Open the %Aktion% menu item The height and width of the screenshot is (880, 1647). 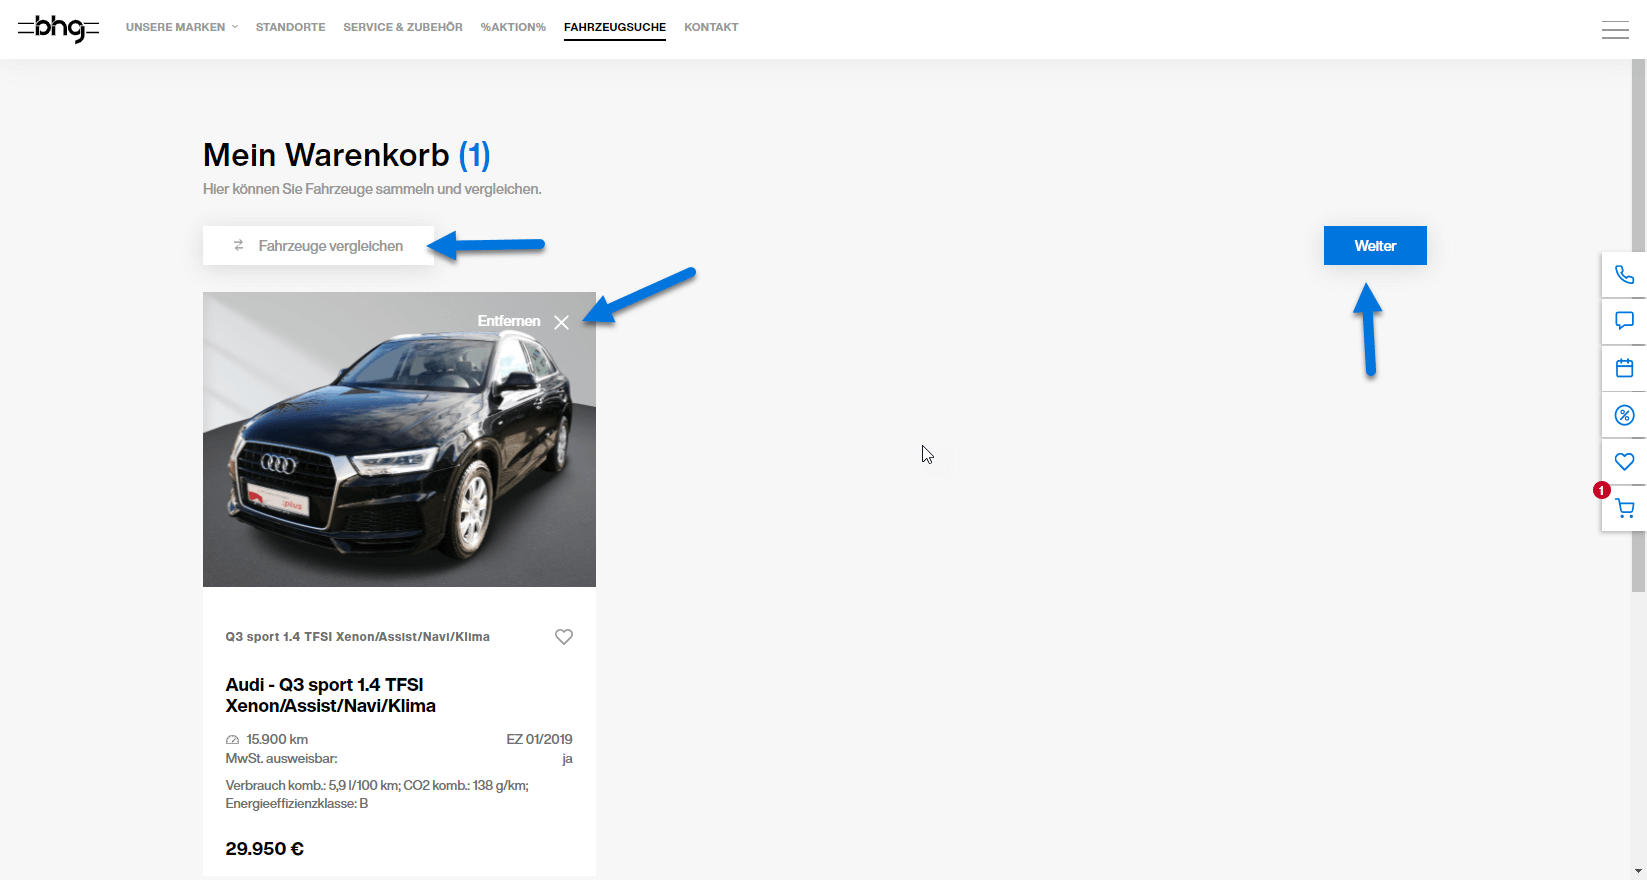pyautogui.click(x=513, y=27)
